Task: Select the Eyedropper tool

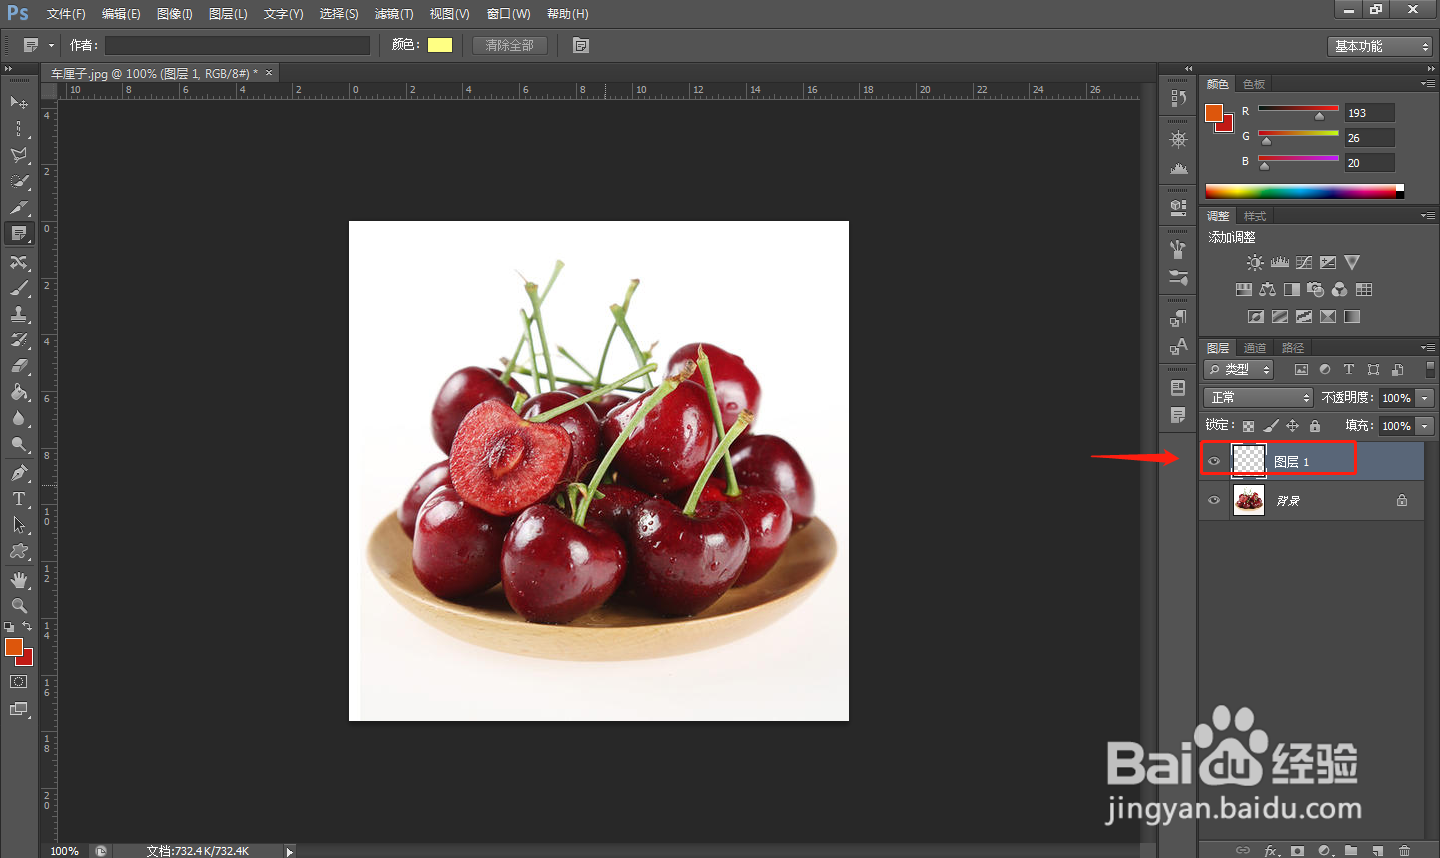Action: pyautogui.click(x=18, y=207)
